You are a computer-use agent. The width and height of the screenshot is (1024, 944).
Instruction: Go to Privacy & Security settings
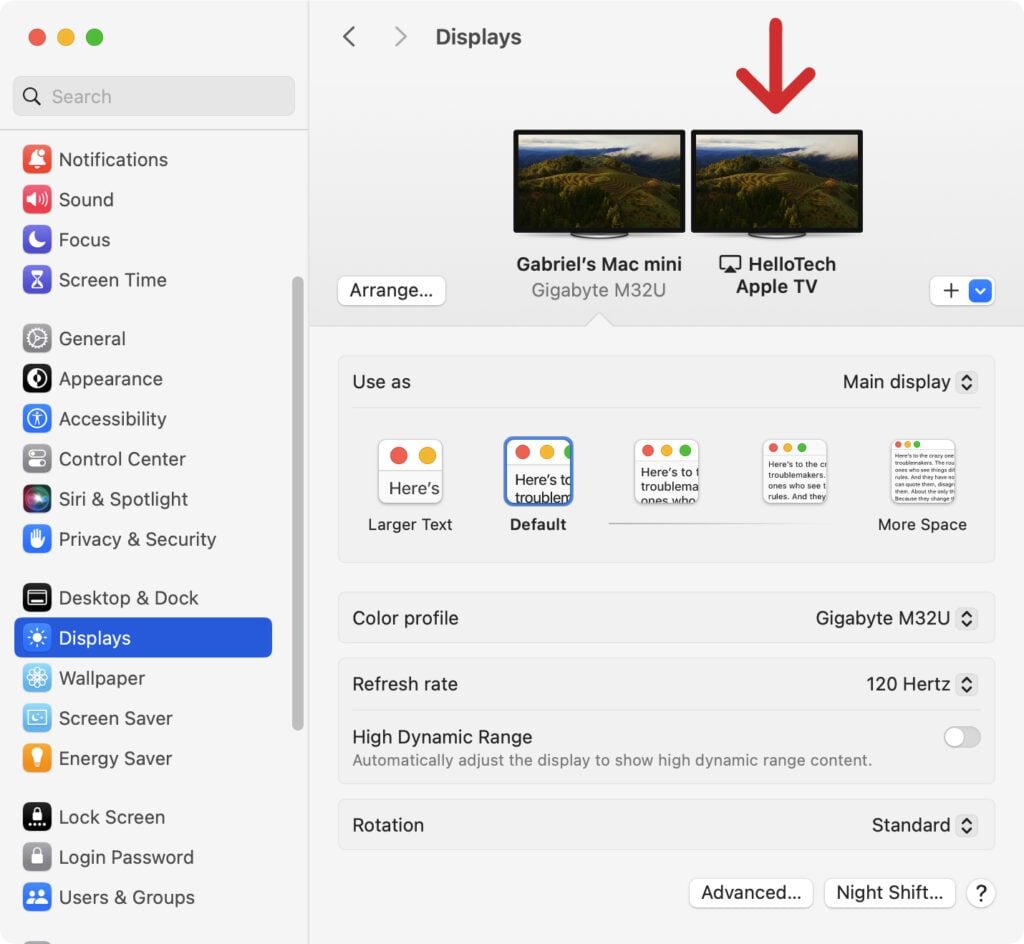point(143,539)
